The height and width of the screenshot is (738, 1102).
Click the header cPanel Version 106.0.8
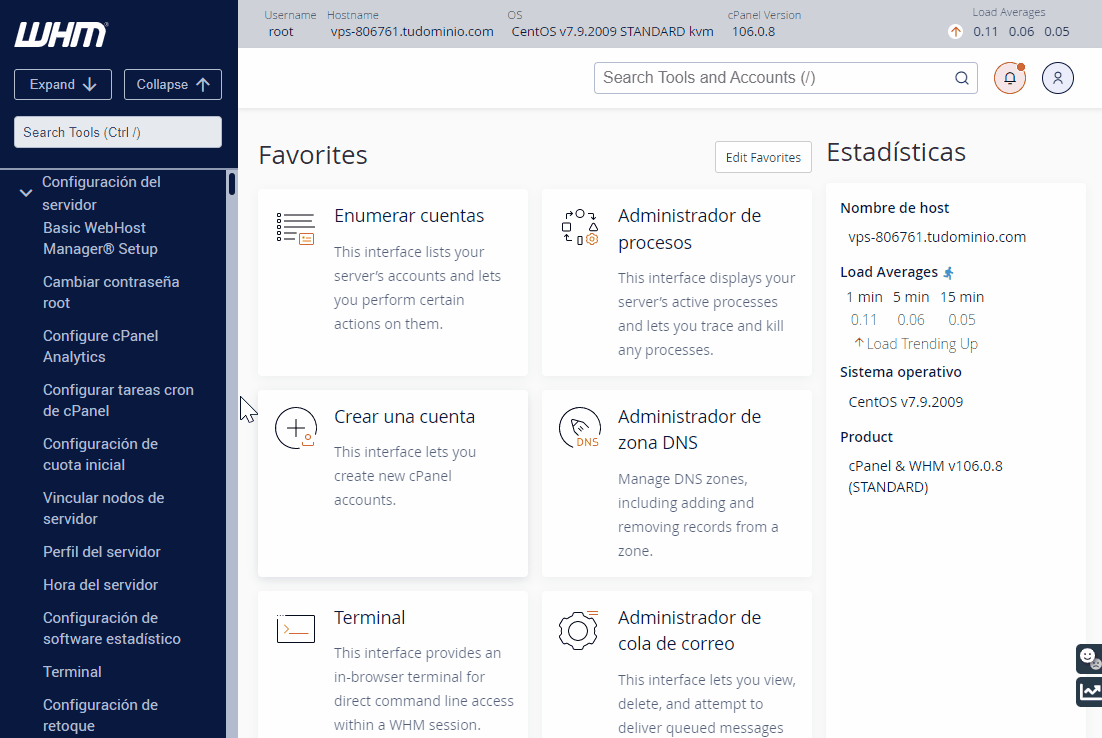753,32
